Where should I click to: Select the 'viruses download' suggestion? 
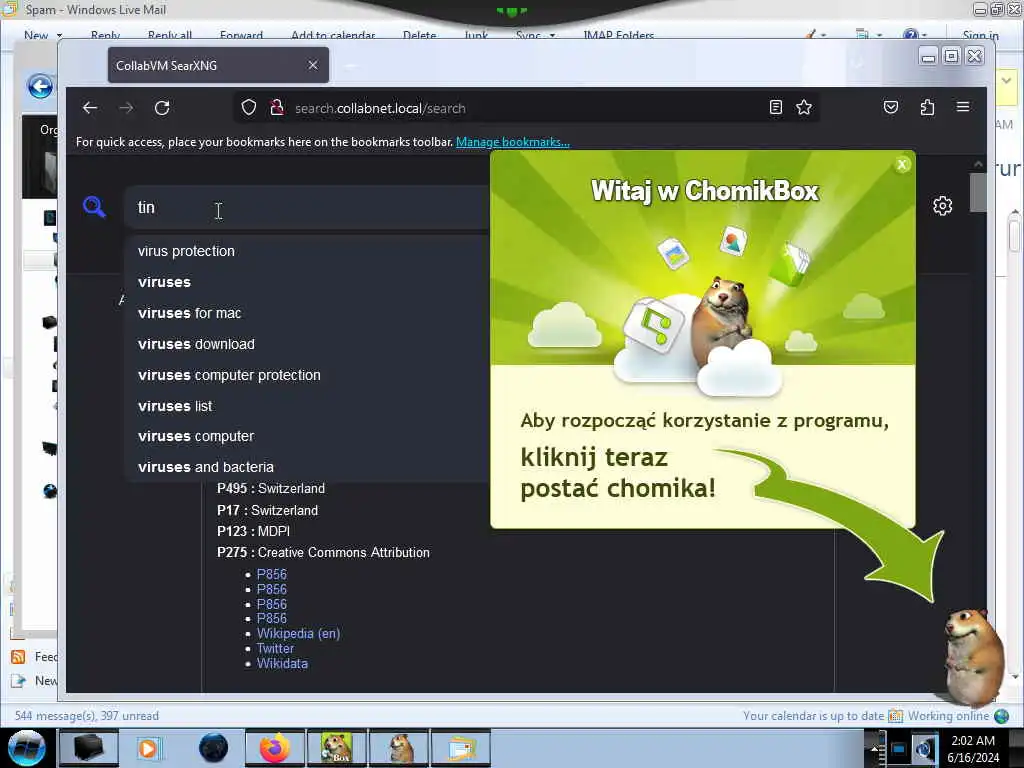point(197,344)
